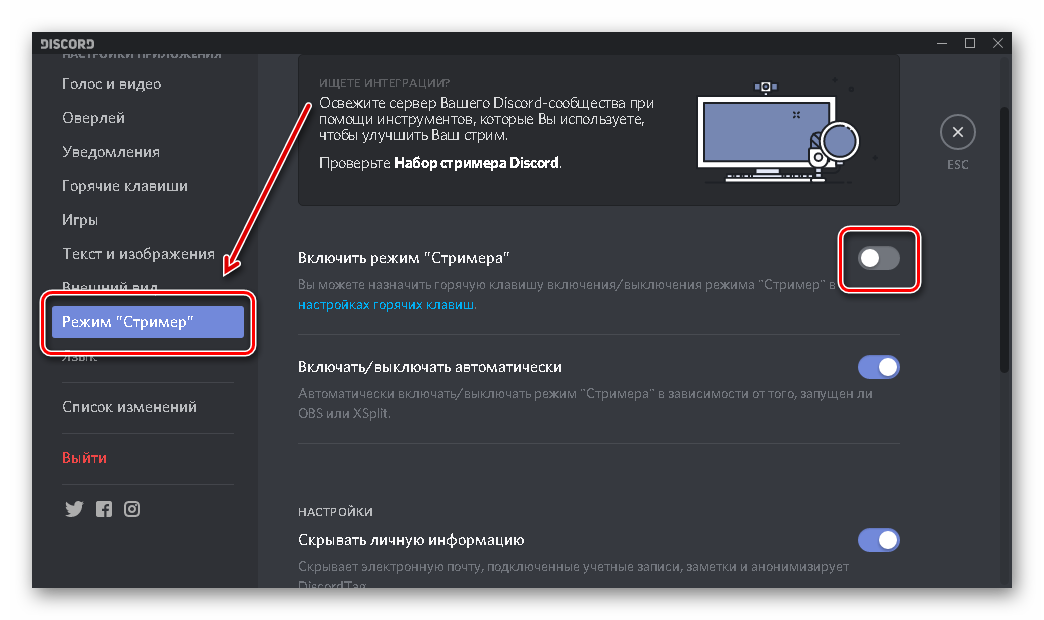Open Twitter icon in sidebar

pos(74,509)
